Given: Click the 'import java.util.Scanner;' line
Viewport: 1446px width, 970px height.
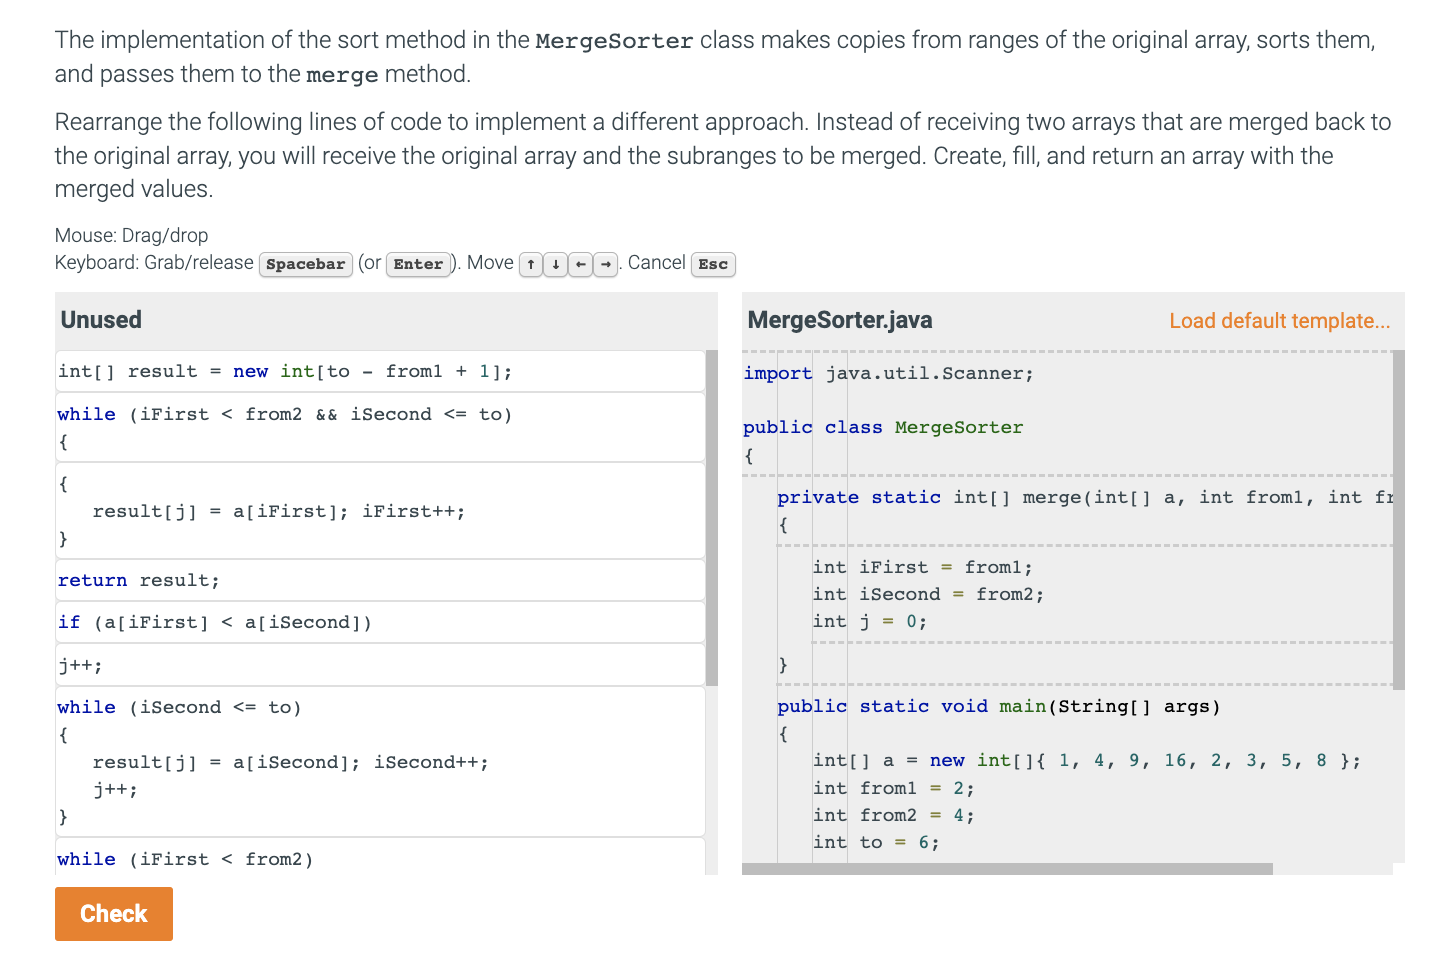Looking at the screenshot, I should click(x=889, y=373).
